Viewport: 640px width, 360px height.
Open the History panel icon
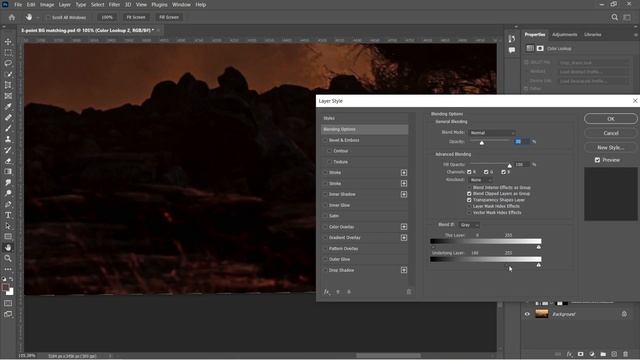512,38
